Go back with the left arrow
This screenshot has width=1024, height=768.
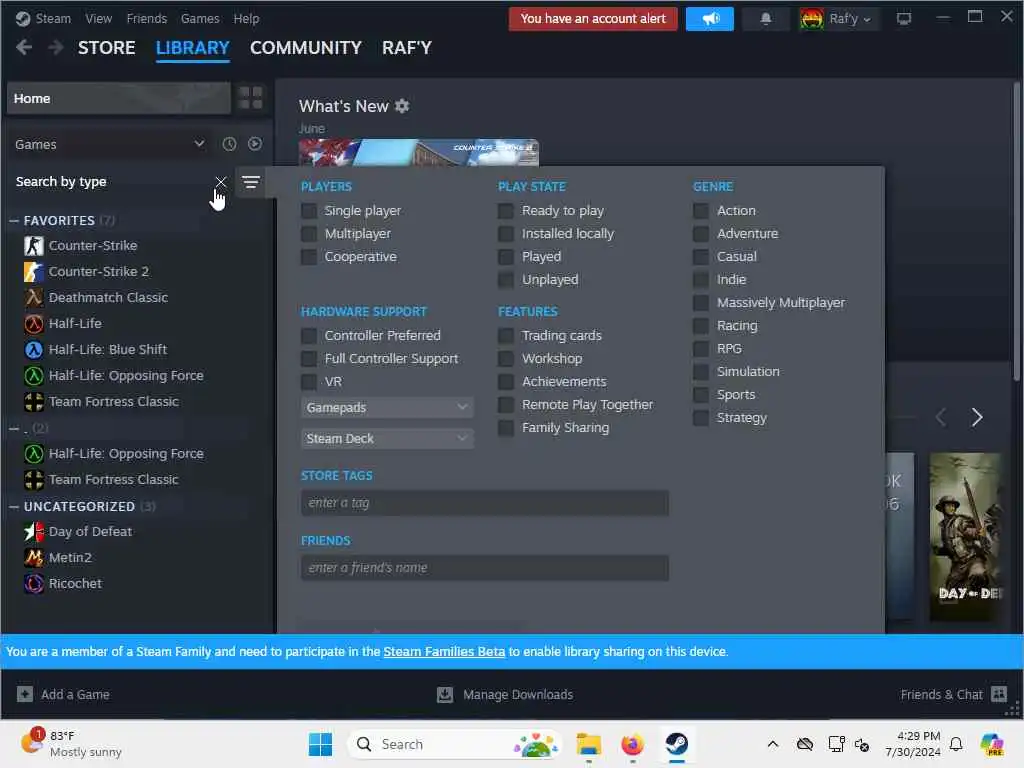(24, 48)
